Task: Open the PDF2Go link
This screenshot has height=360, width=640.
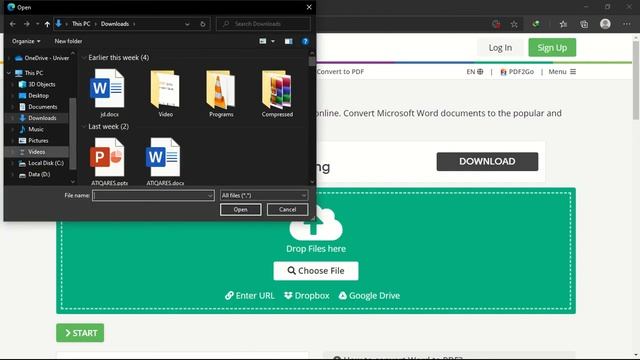Action: (517, 72)
